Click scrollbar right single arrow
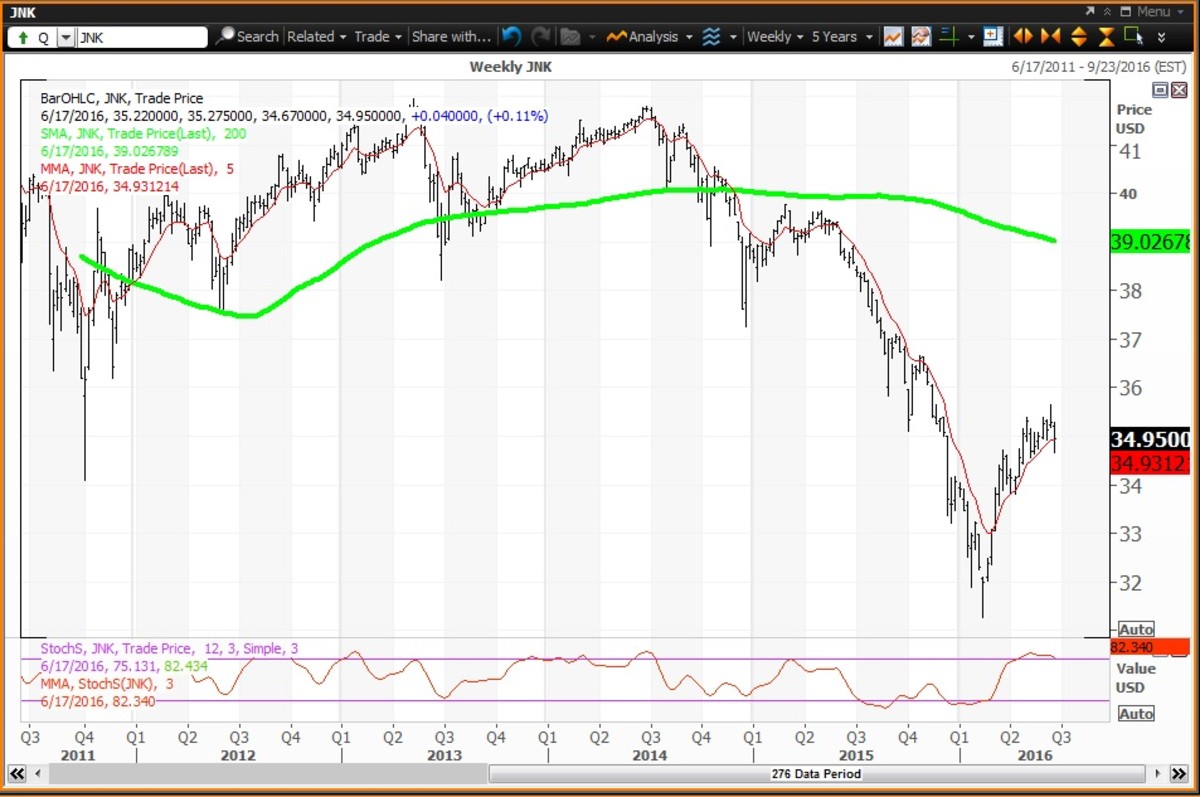The height and width of the screenshot is (797, 1200). pyautogui.click(x=1157, y=774)
